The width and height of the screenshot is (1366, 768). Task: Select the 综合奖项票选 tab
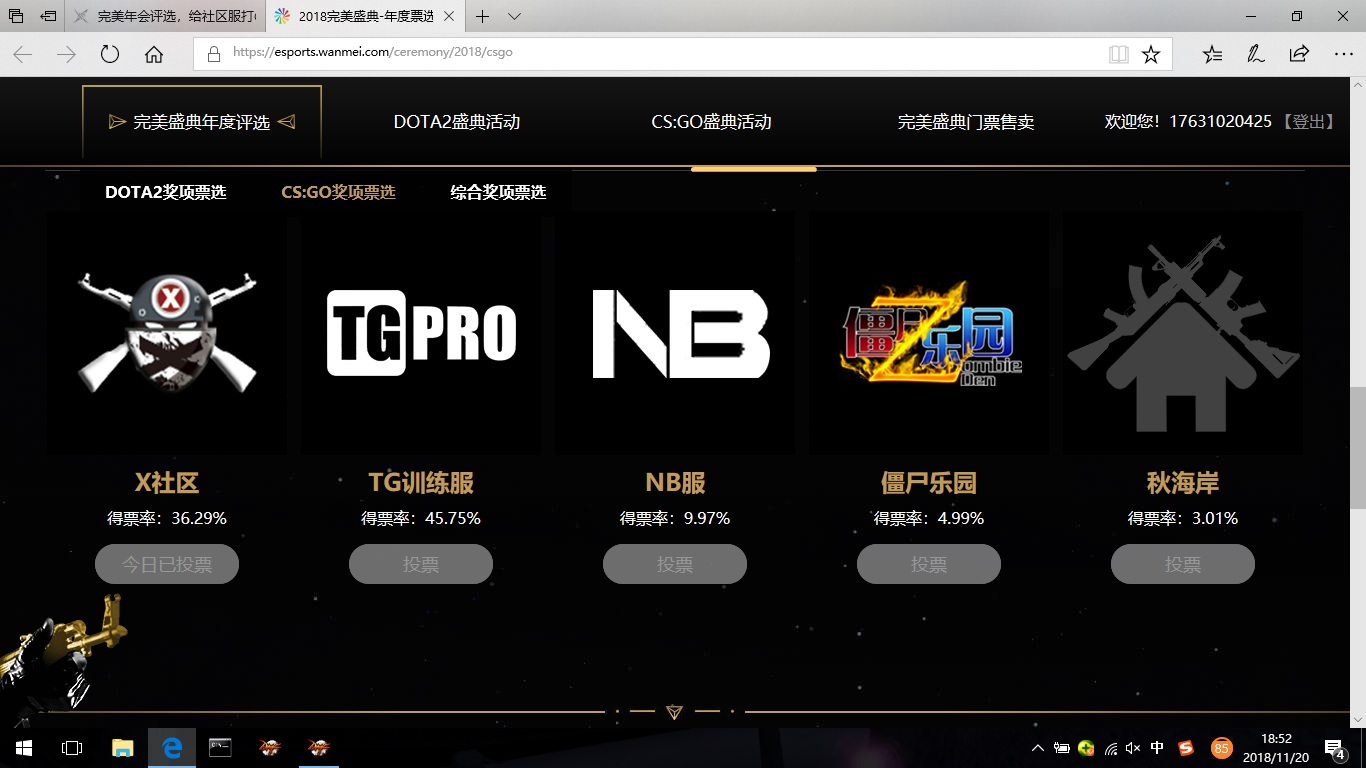(498, 192)
